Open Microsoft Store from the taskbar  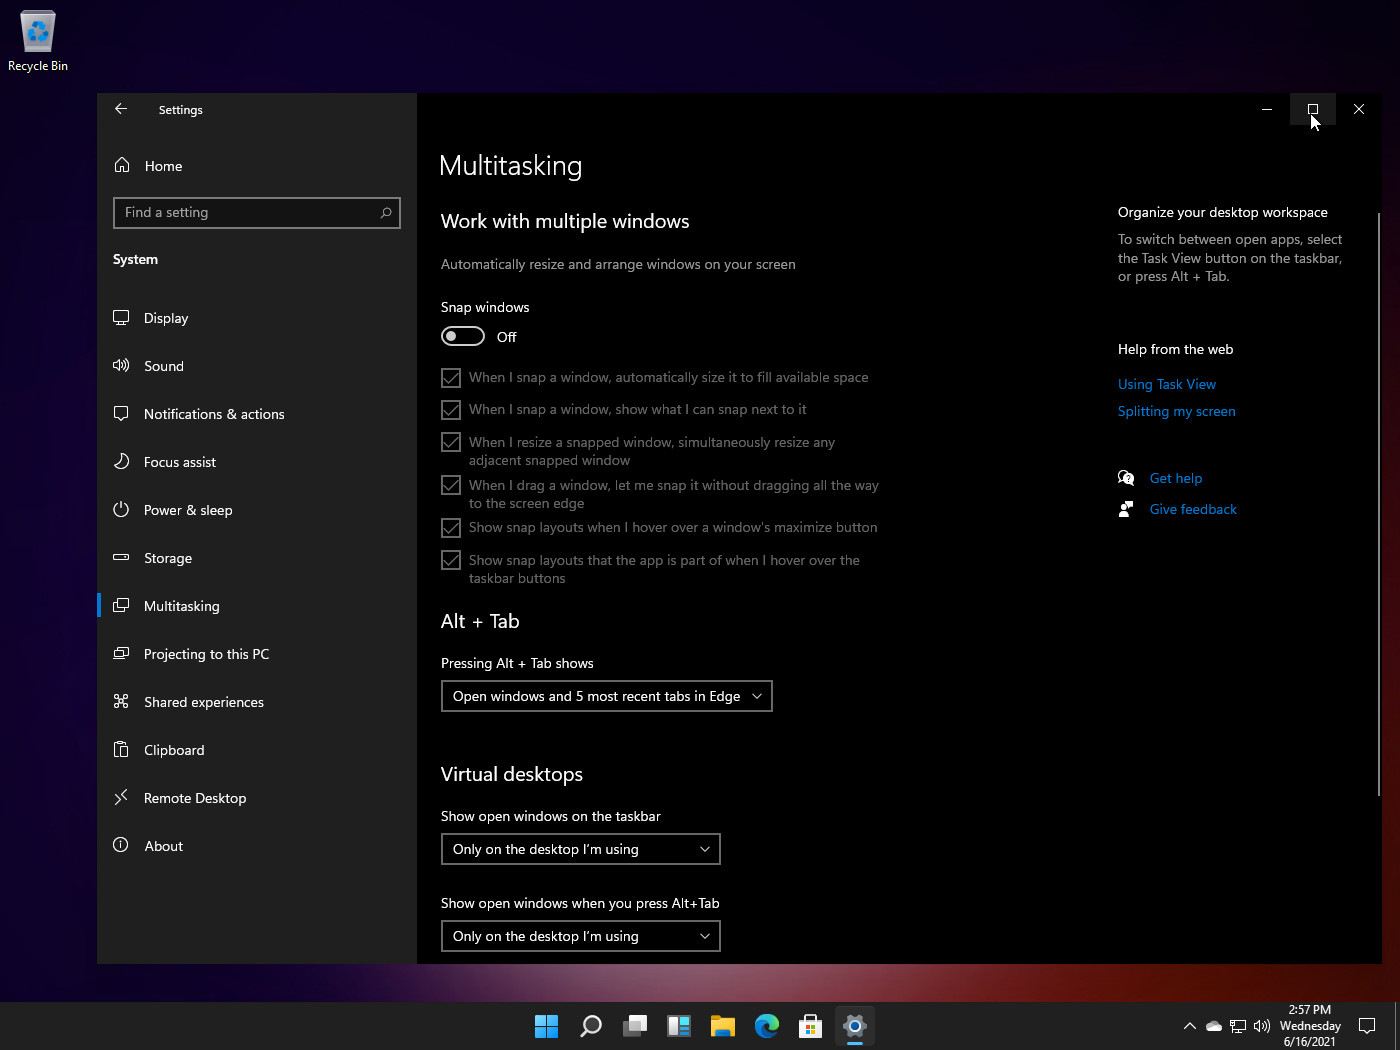tap(811, 1026)
